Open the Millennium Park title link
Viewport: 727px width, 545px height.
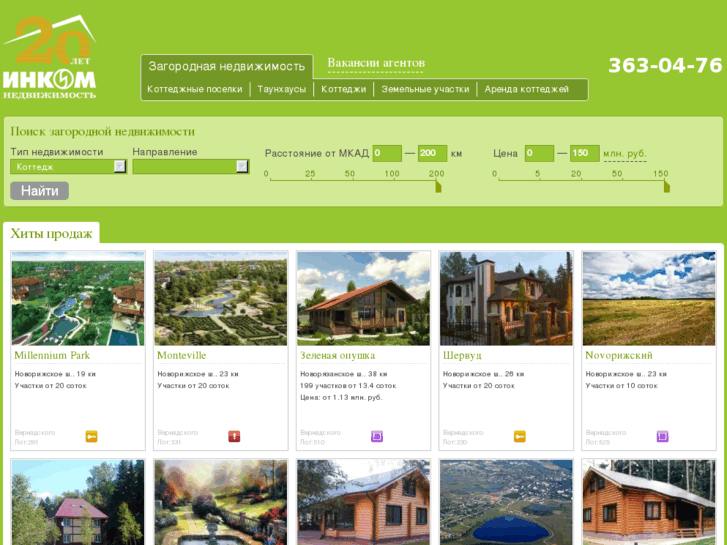coord(52,355)
